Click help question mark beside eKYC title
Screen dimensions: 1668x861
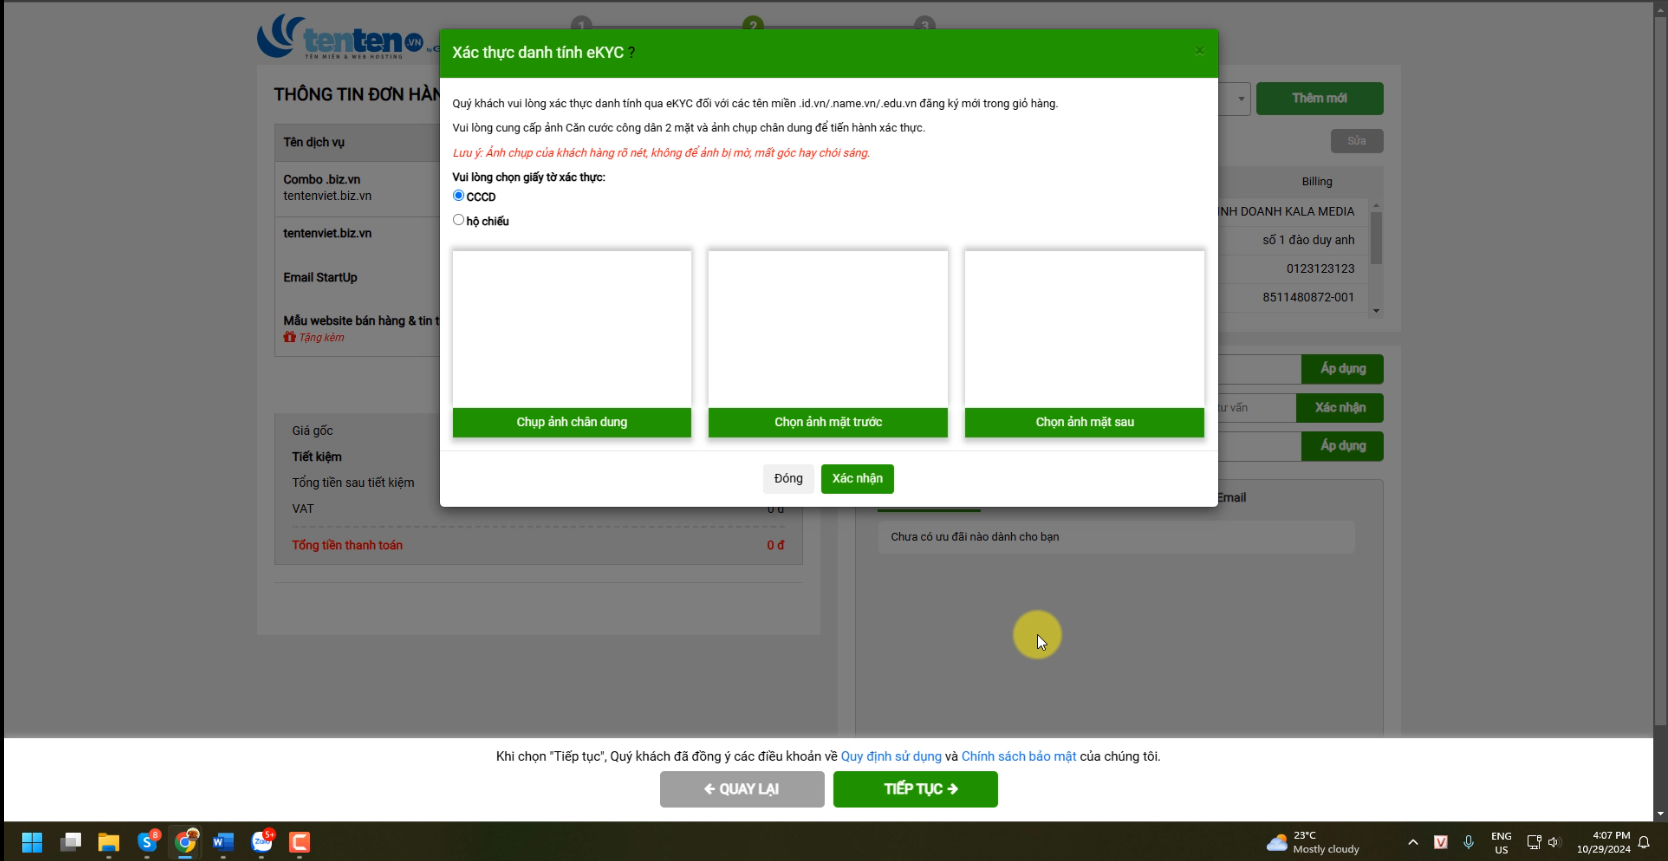(x=631, y=53)
